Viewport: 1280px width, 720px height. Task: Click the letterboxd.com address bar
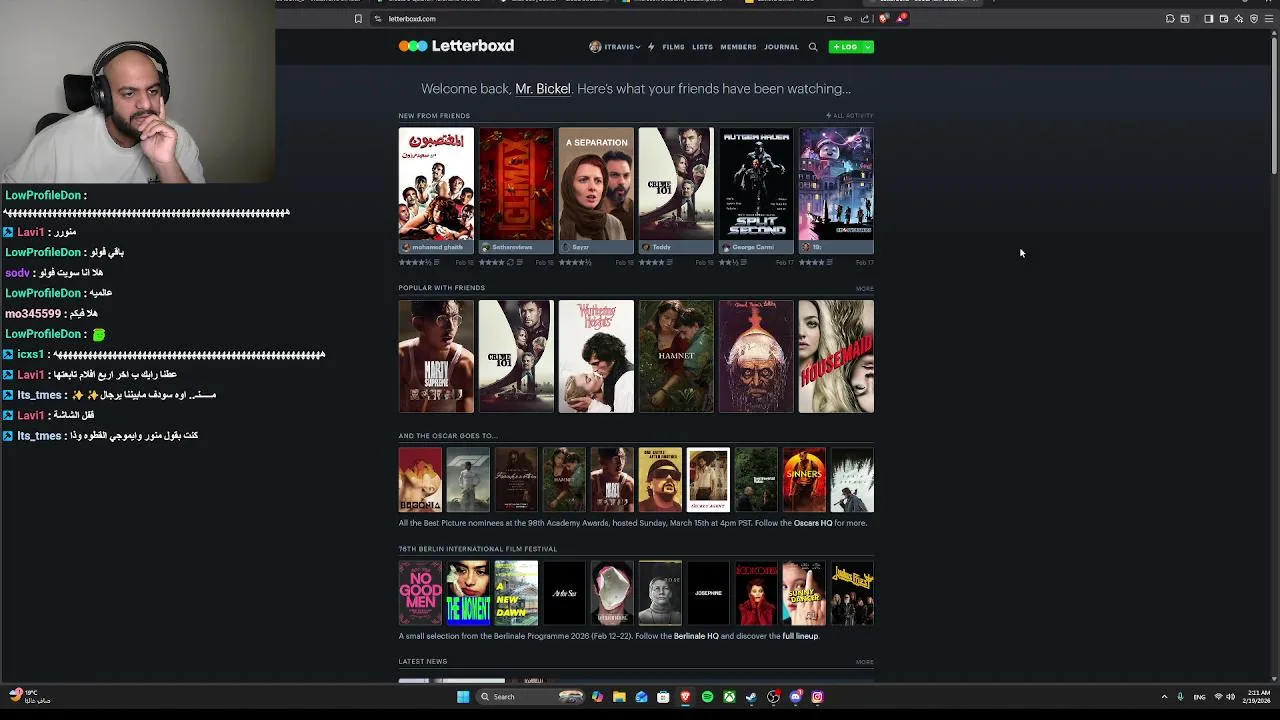600,19
